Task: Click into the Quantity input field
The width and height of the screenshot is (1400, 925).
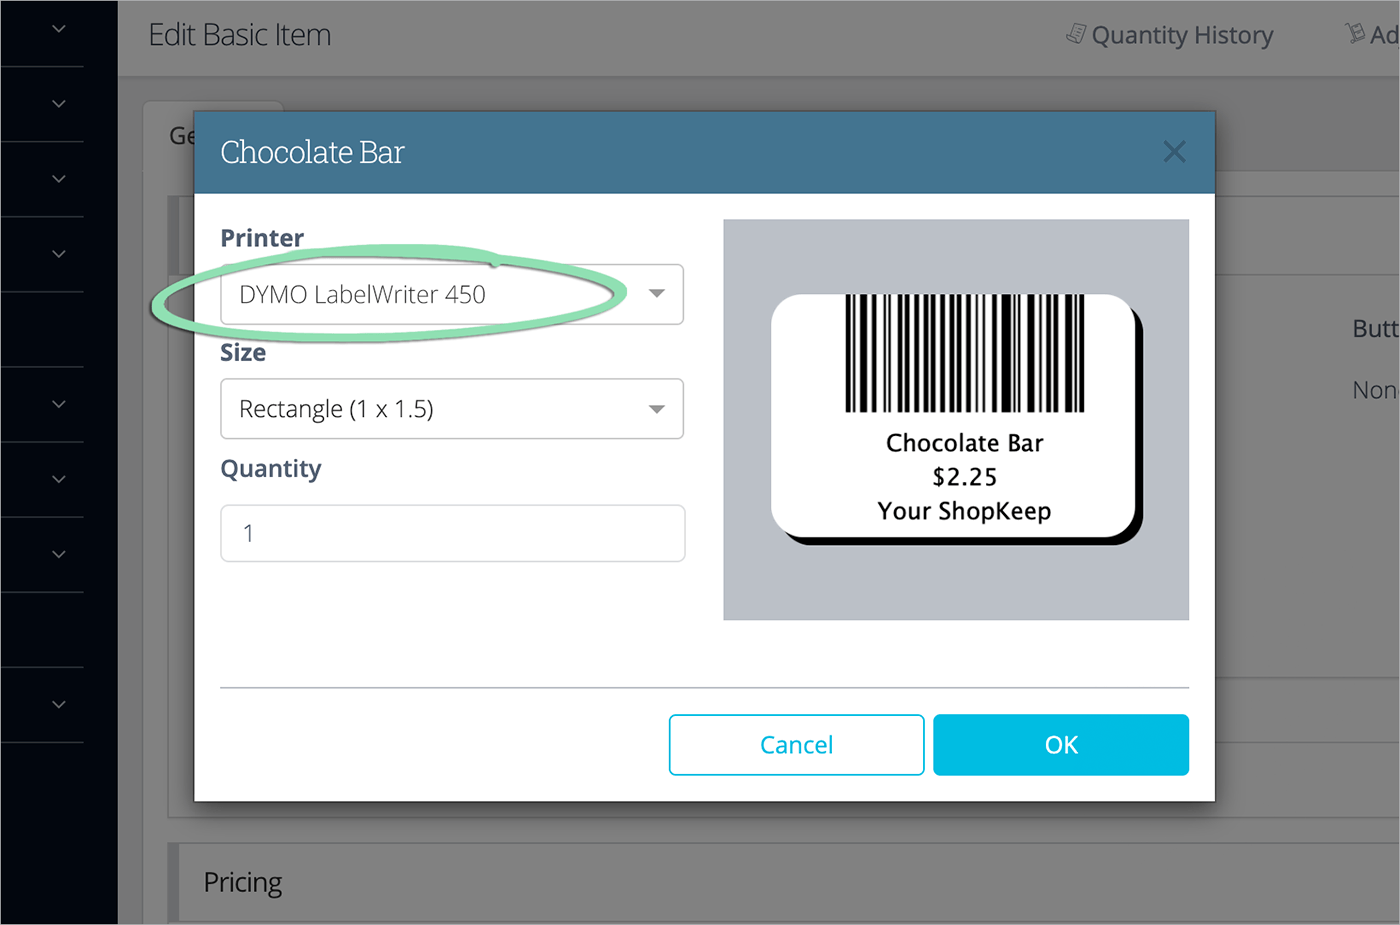Action: pyautogui.click(x=452, y=533)
